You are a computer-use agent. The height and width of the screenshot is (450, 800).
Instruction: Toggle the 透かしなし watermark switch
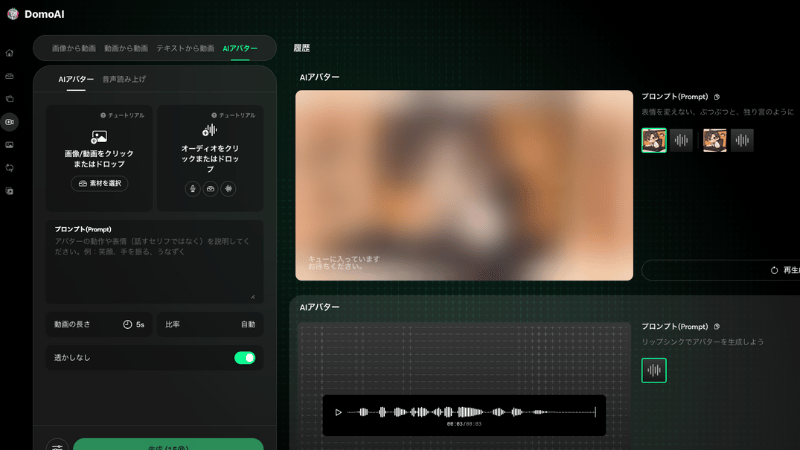tap(244, 357)
